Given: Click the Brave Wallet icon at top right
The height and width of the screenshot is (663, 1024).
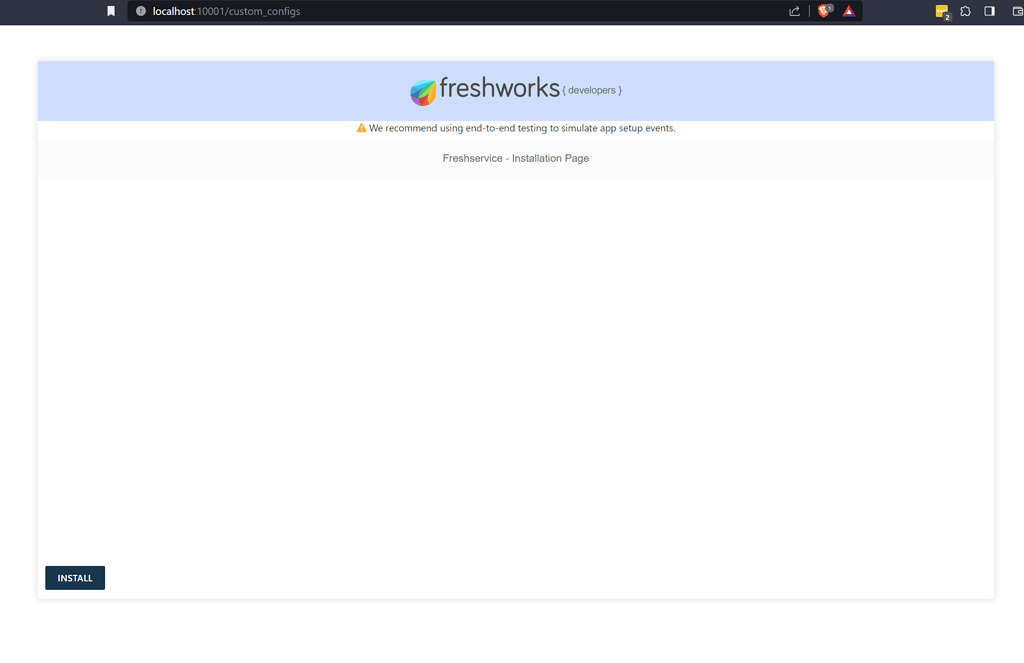Looking at the screenshot, I should tap(1017, 10).
